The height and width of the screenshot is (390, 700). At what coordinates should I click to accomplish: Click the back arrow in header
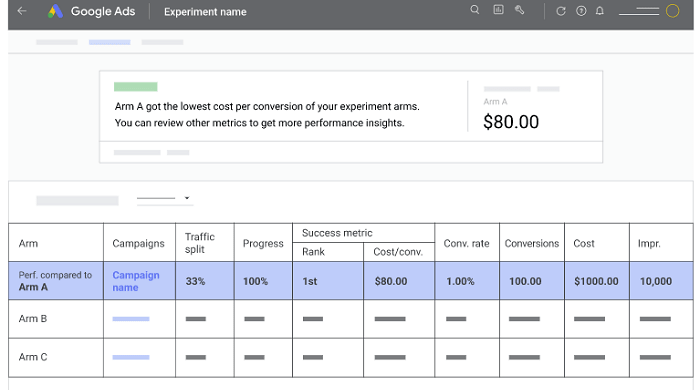21,11
